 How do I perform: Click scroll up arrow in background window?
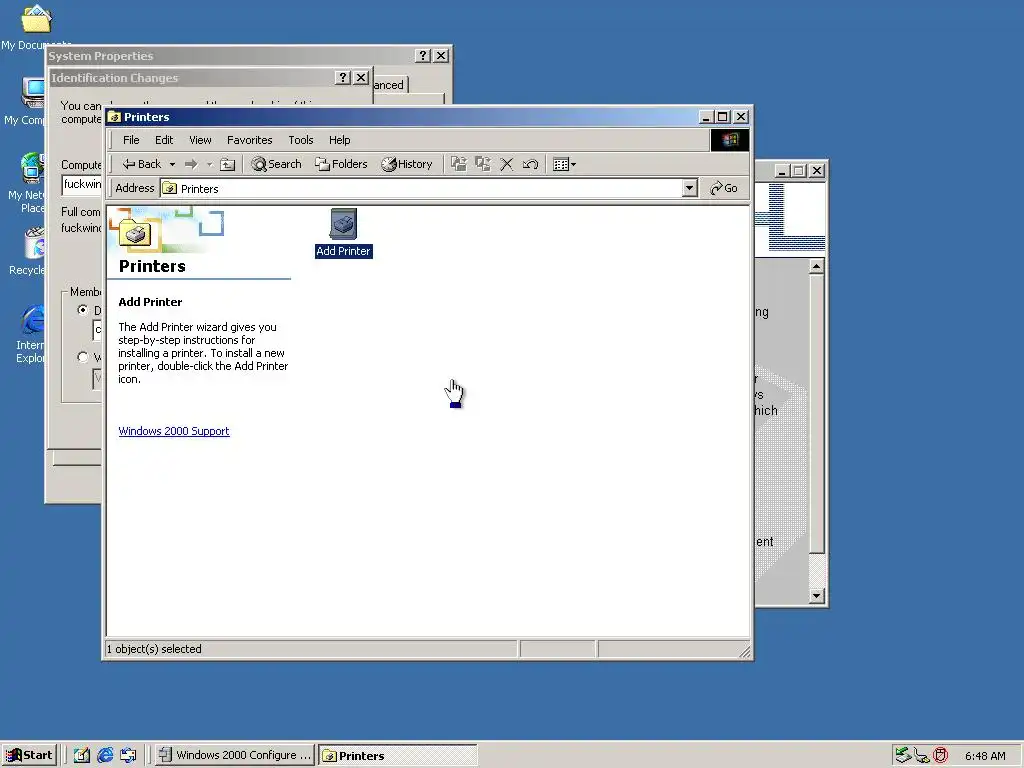817,266
